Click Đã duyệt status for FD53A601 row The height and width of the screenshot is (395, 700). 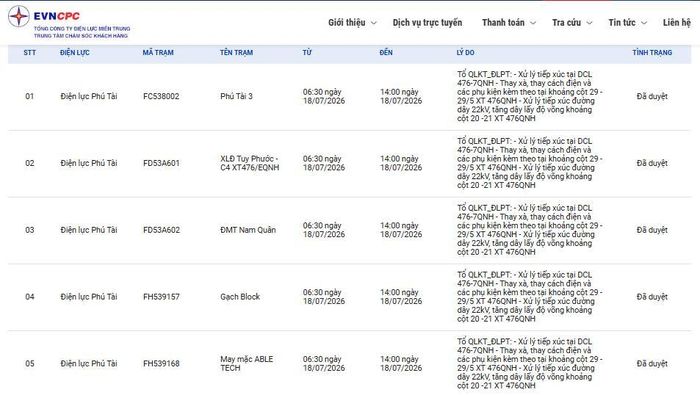(652, 163)
